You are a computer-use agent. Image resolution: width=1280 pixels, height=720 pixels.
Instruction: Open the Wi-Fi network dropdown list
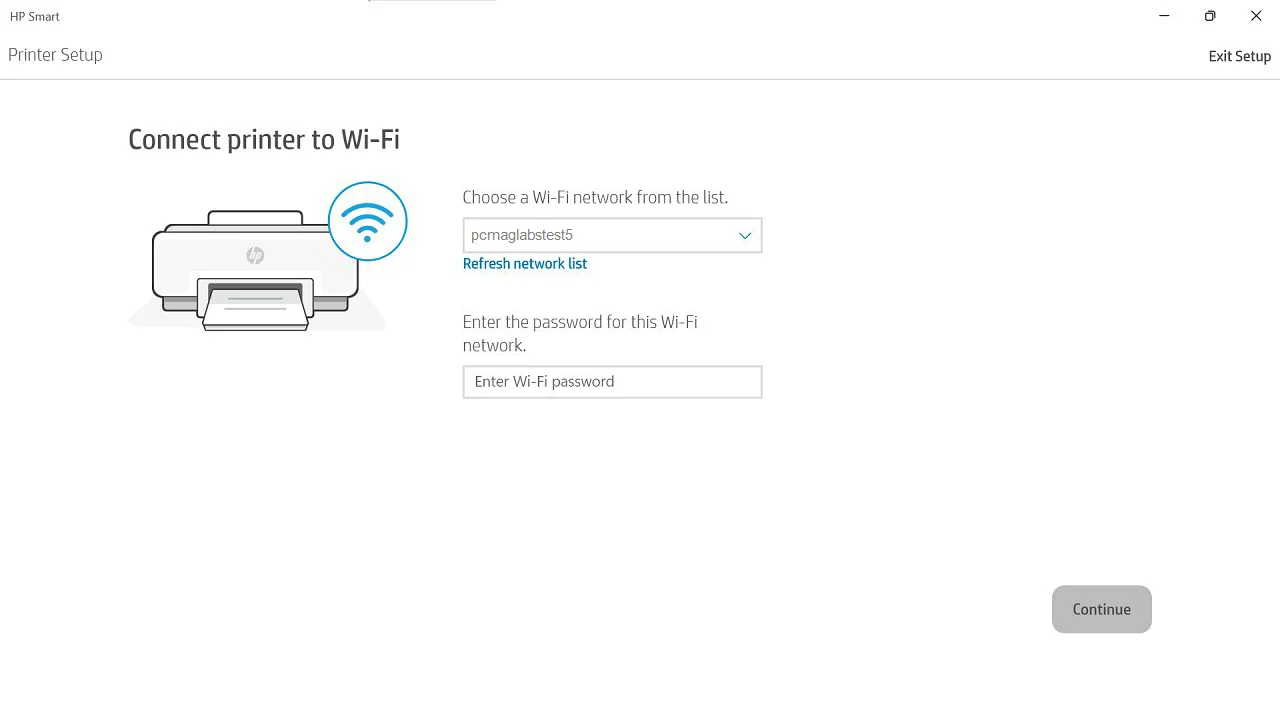coord(612,235)
